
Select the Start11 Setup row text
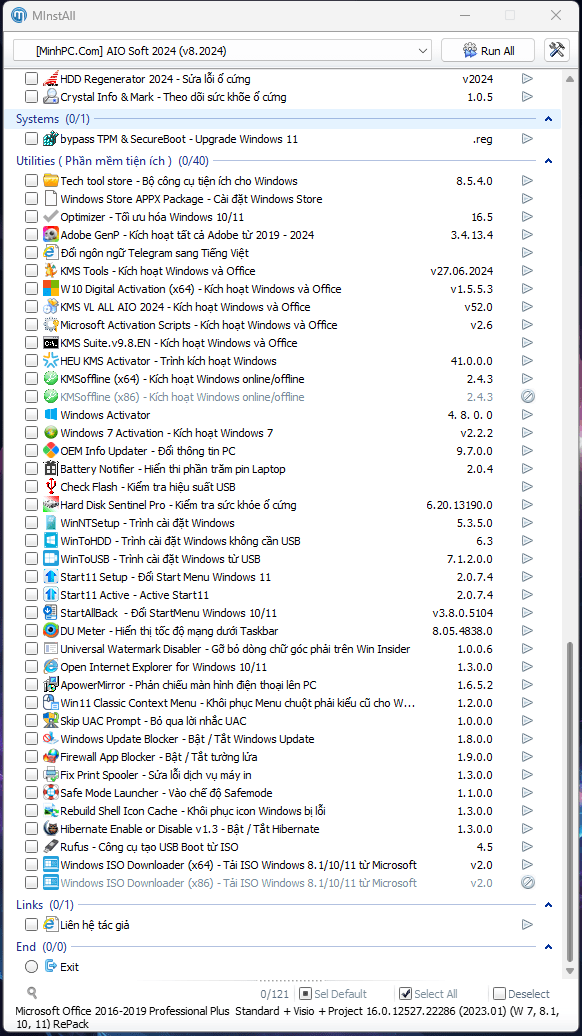point(166,577)
